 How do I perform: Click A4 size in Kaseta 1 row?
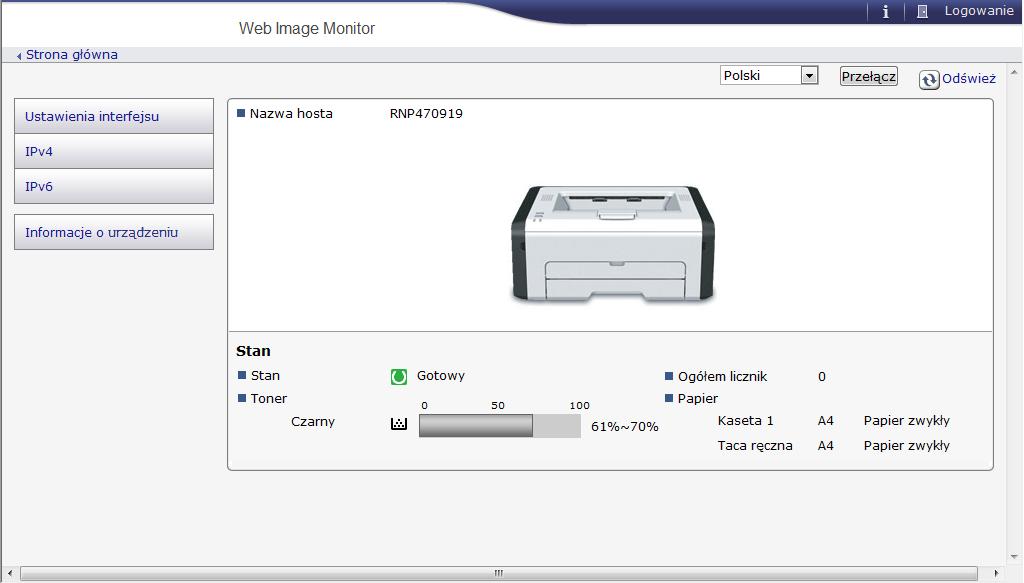[825, 421]
